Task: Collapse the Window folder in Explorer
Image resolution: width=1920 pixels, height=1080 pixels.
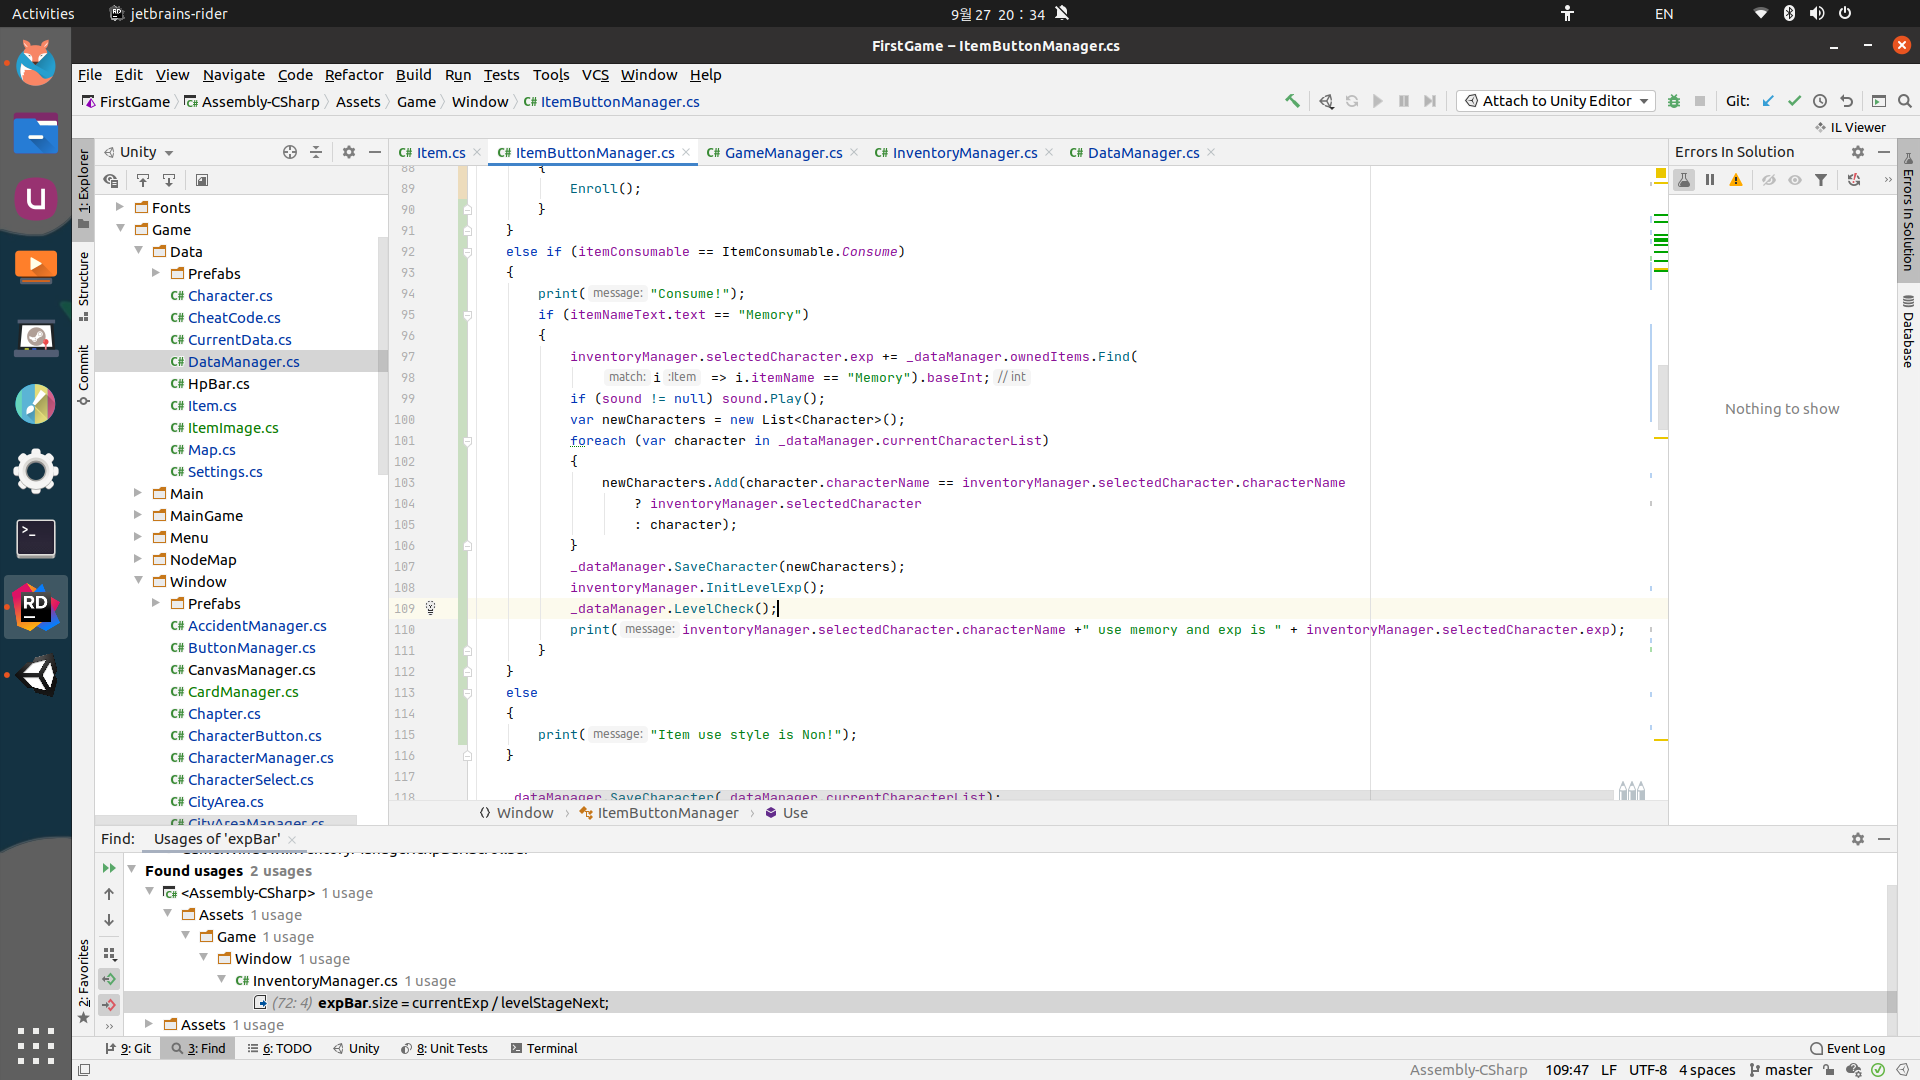Action: click(x=138, y=581)
